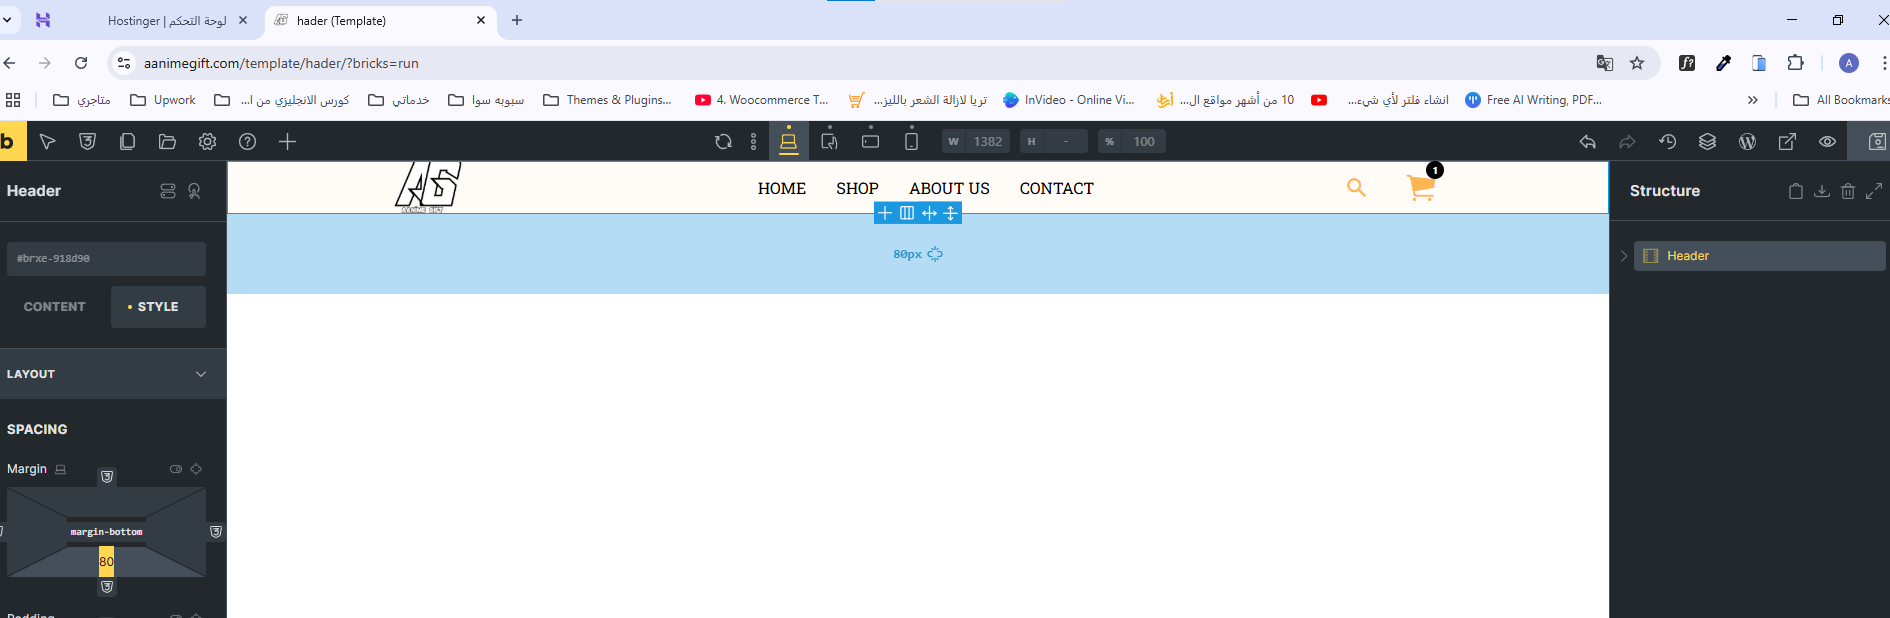Click the AG logo in canvas header
This screenshot has height=618, width=1890.
427,187
